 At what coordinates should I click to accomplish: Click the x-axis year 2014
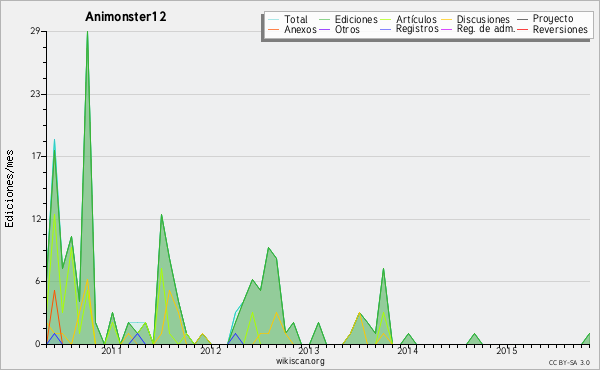(x=408, y=350)
